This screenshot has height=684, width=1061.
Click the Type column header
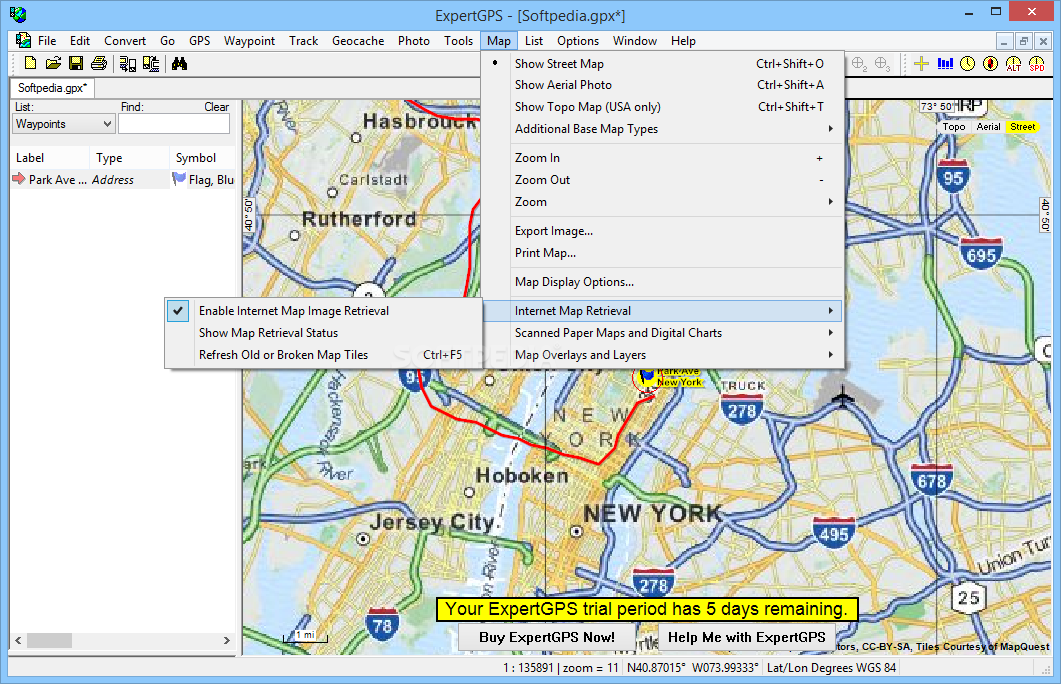pyautogui.click(x=129, y=158)
